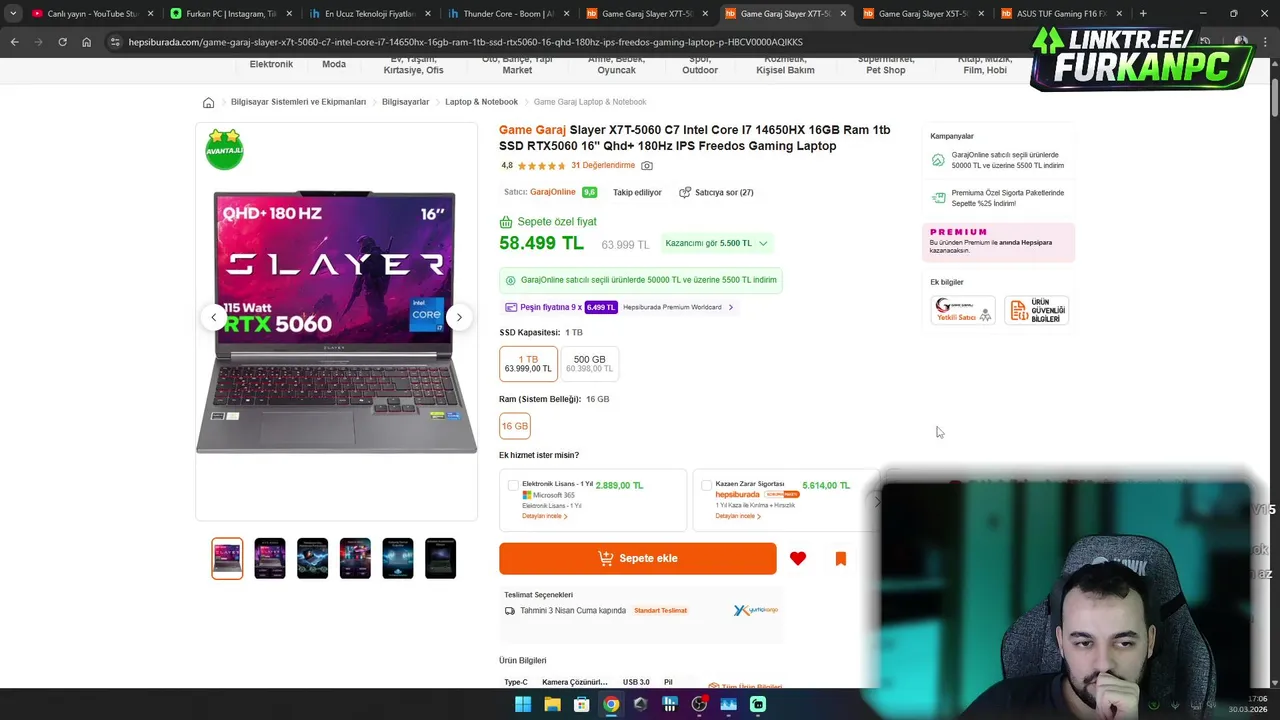Click Sepete ekle button
1280x720 pixels.
(638, 559)
